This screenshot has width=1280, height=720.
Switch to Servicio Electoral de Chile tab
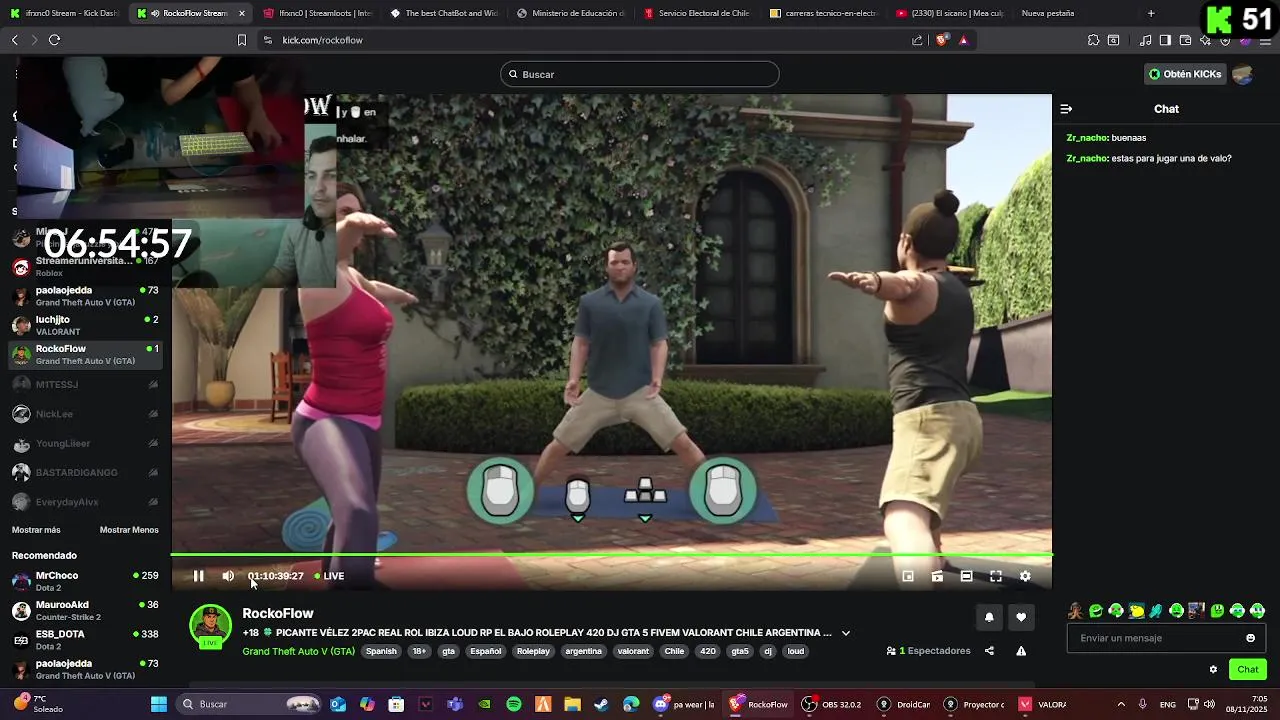(697, 13)
